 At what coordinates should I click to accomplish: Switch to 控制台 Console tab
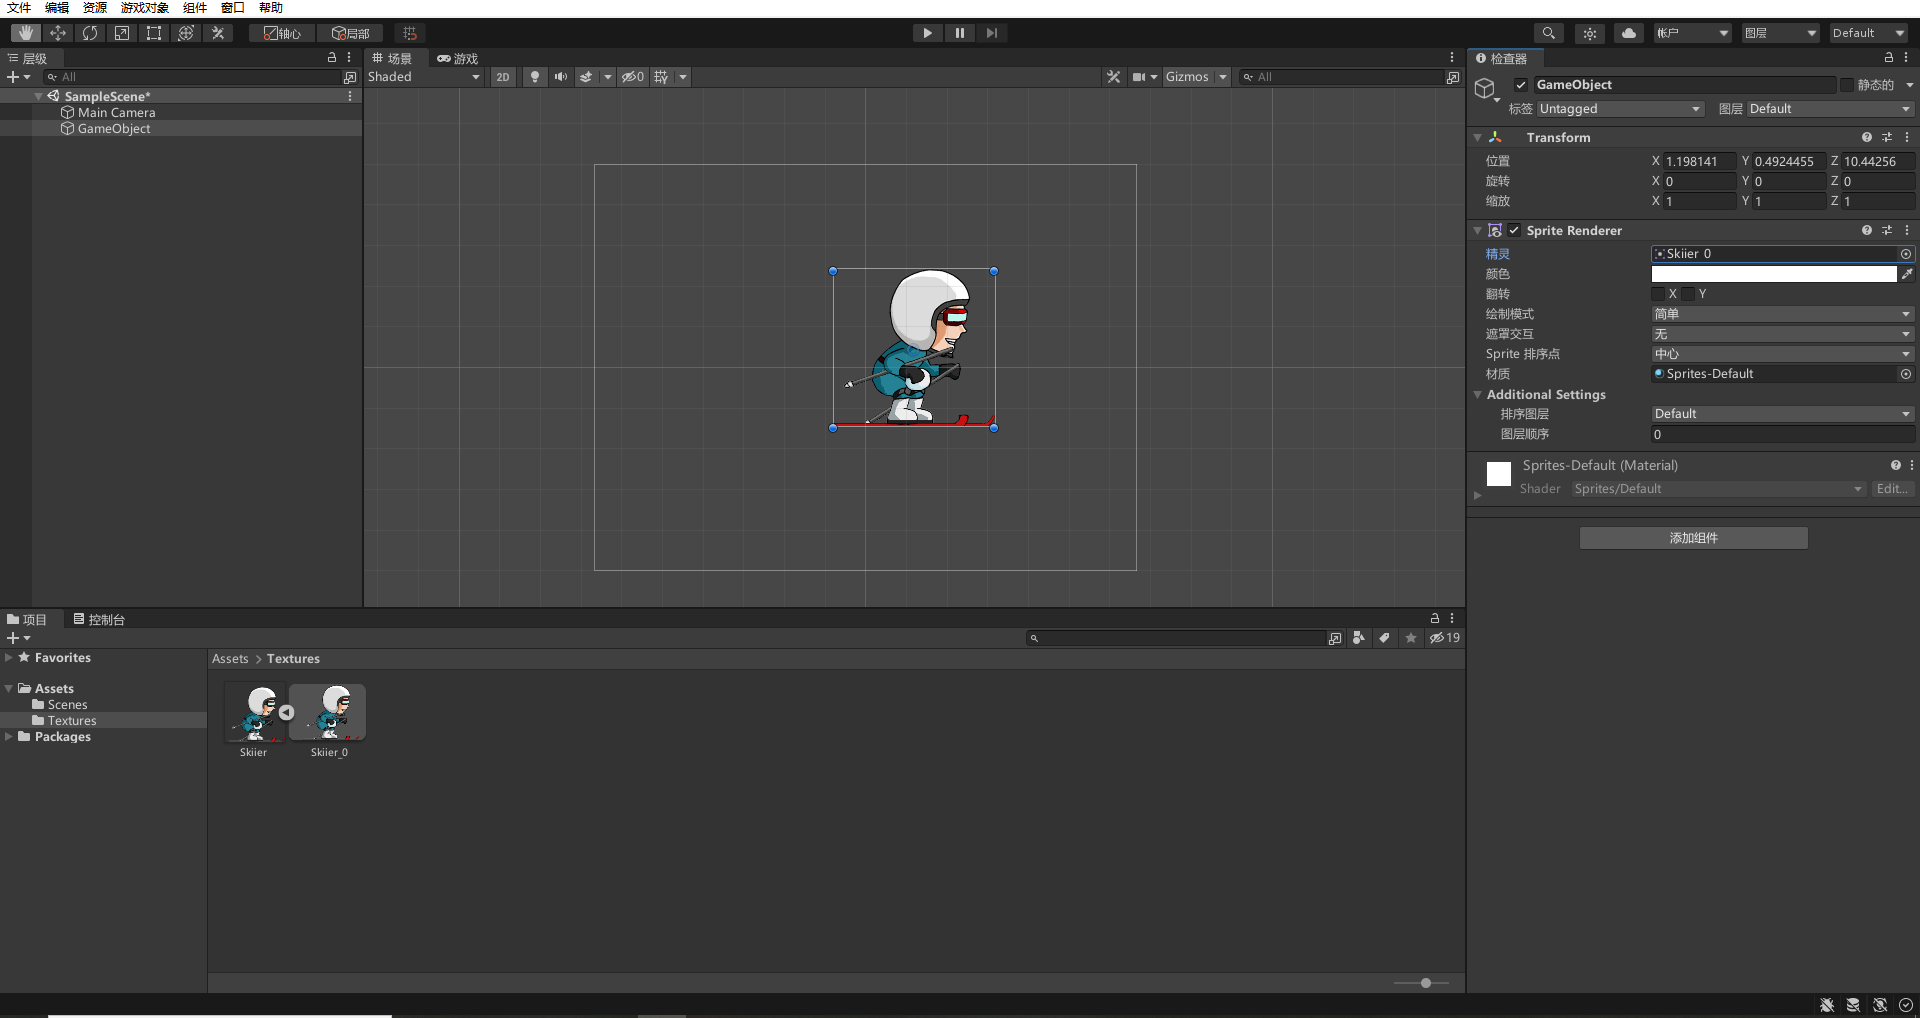coord(99,620)
